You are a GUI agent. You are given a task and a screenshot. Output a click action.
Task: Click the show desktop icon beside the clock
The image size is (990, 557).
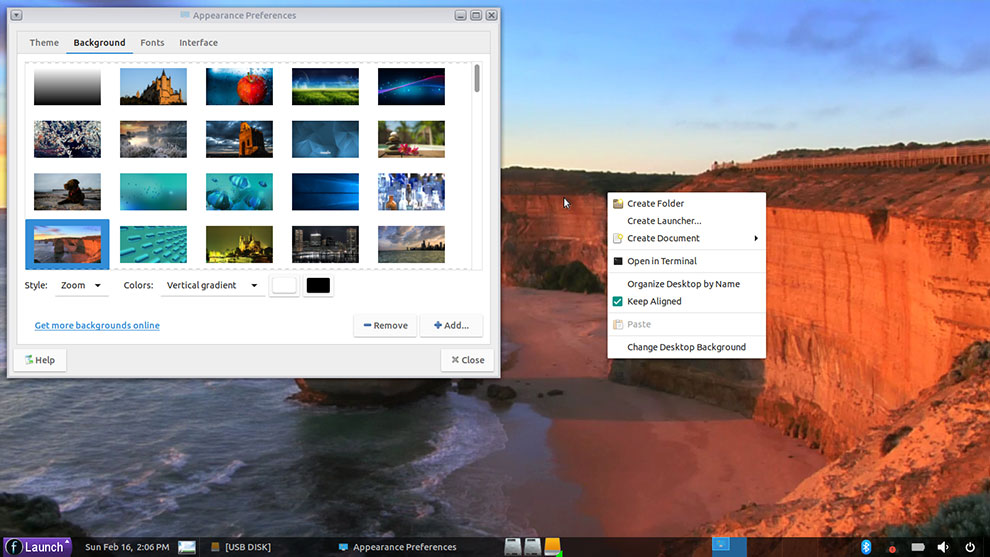tap(187, 547)
